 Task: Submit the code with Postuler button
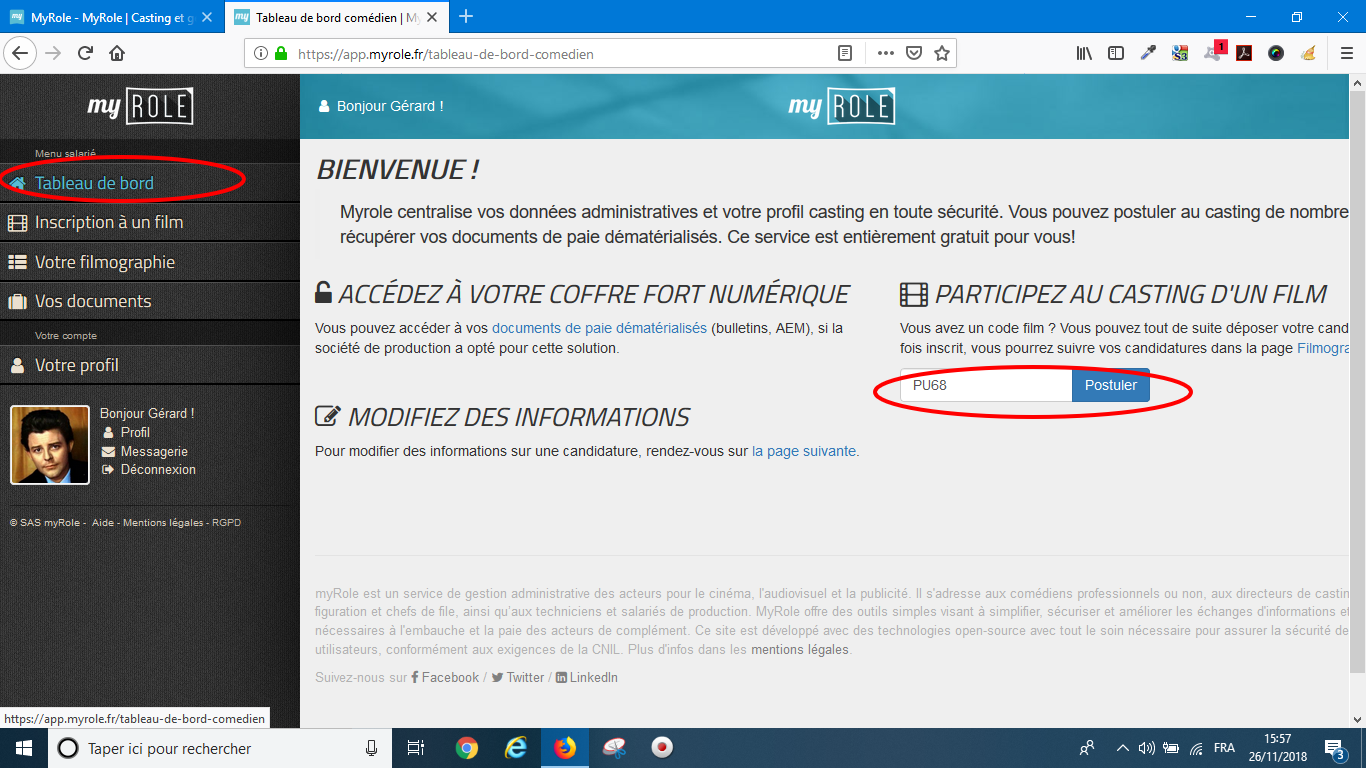tap(1111, 385)
